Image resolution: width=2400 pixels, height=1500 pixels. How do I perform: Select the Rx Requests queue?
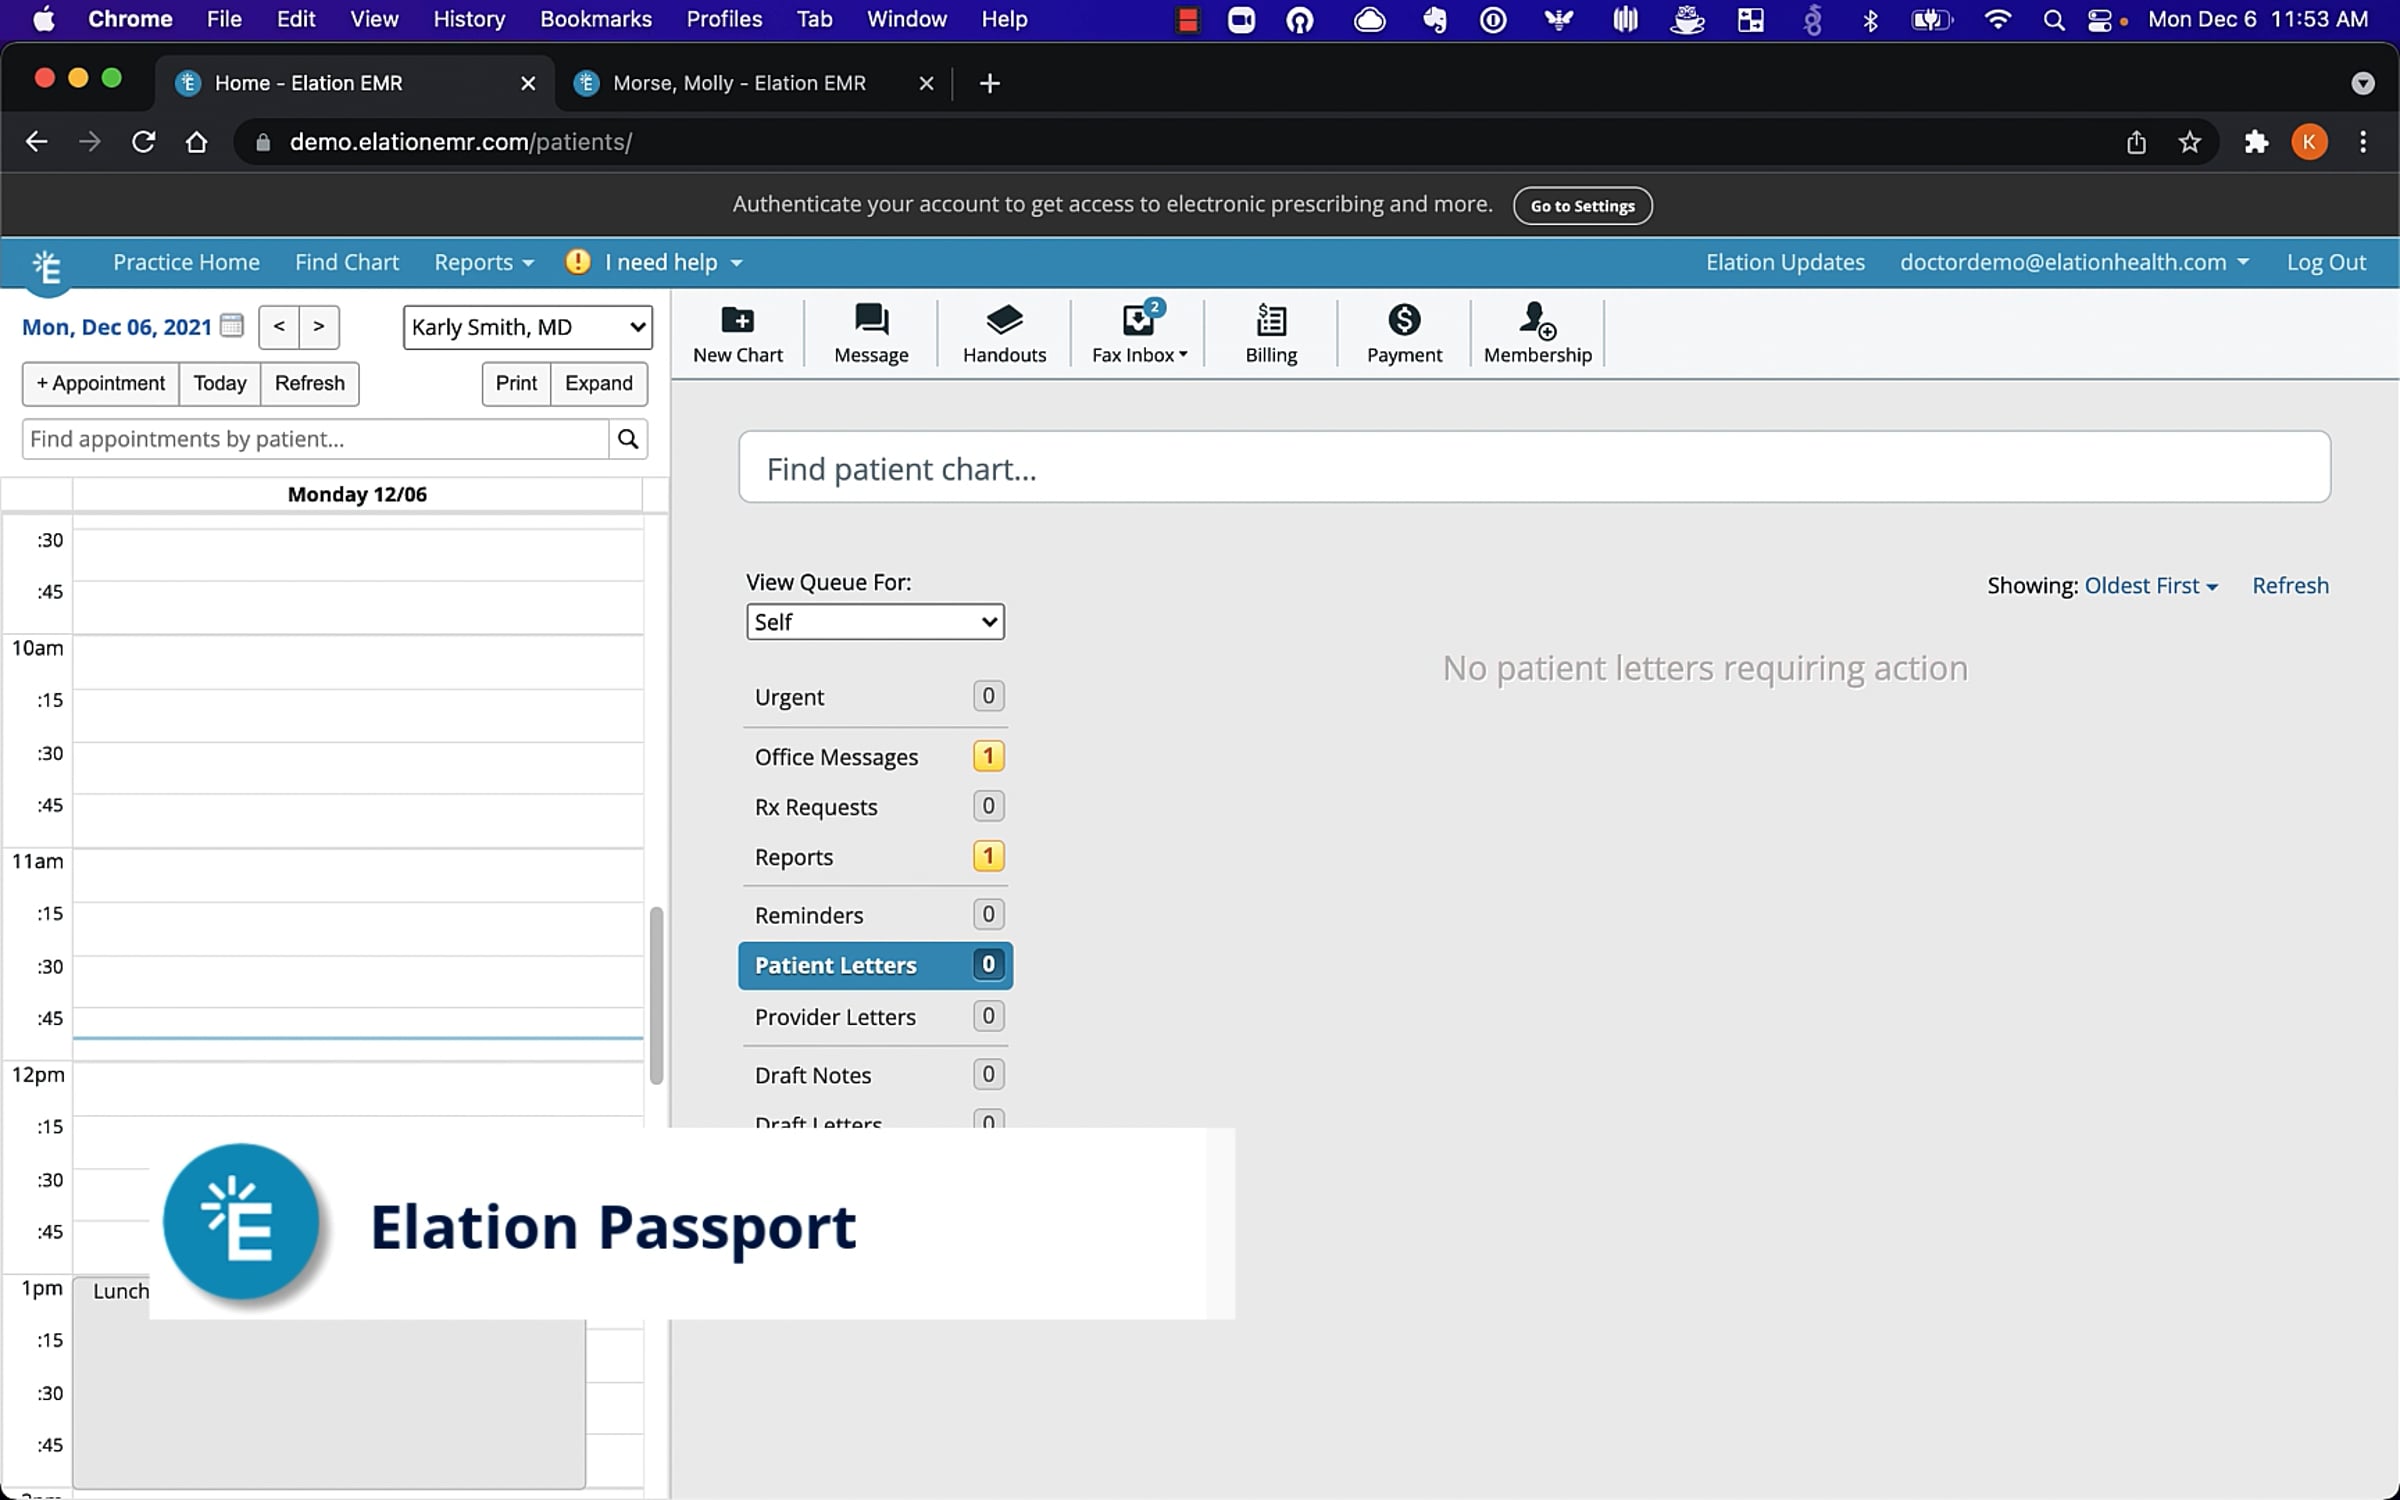[x=875, y=807]
